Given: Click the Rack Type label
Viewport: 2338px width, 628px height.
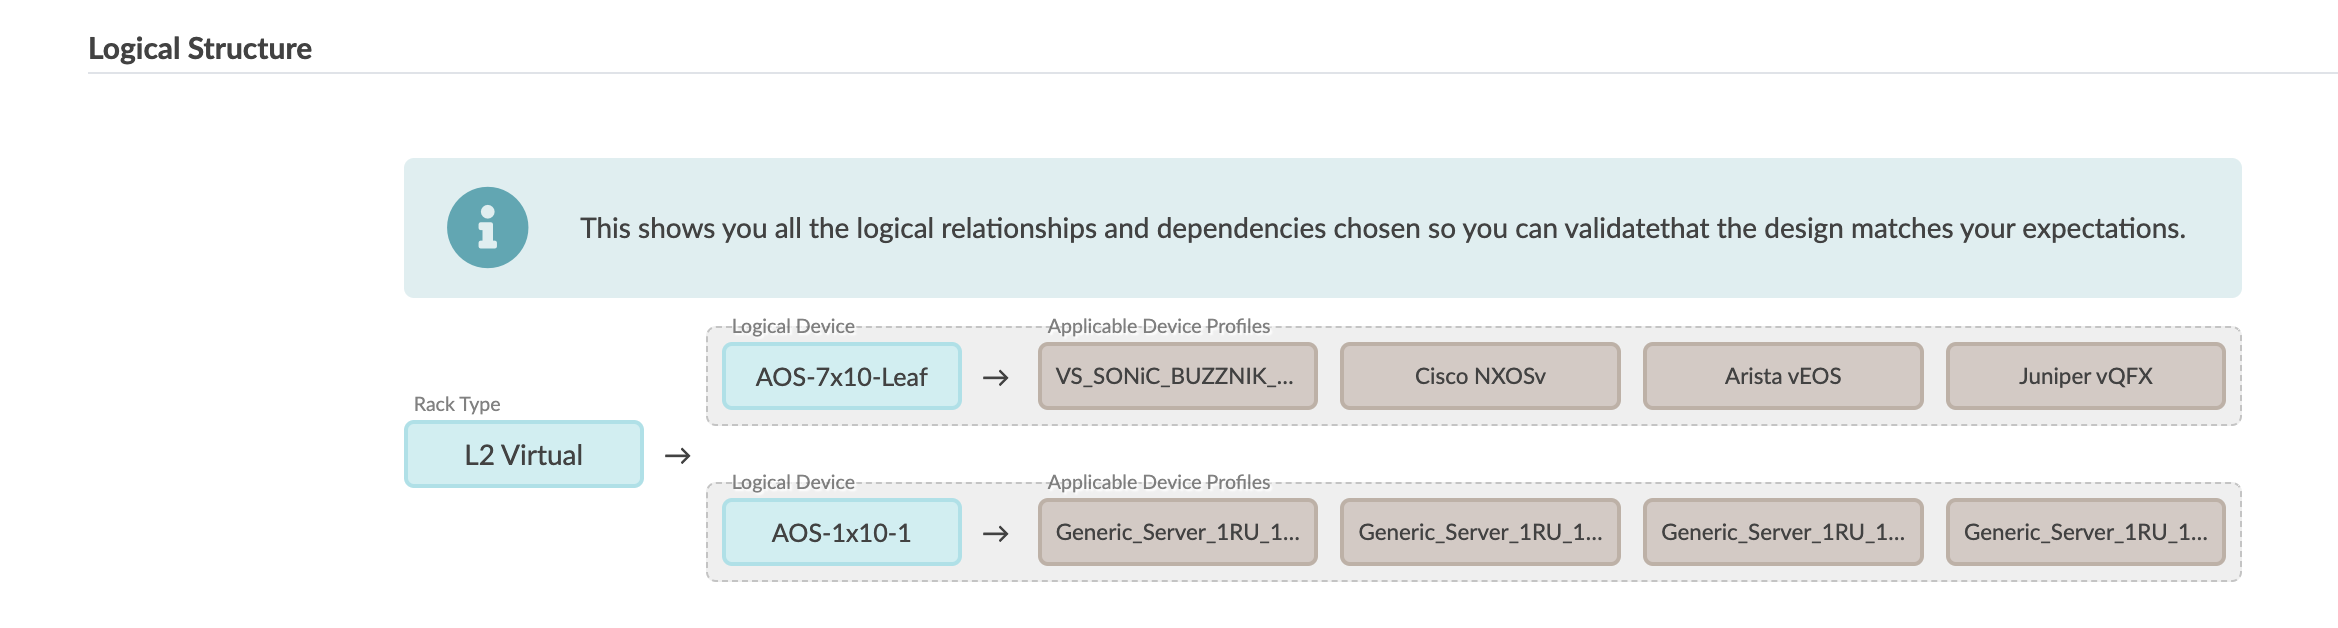Looking at the screenshot, I should point(457,404).
